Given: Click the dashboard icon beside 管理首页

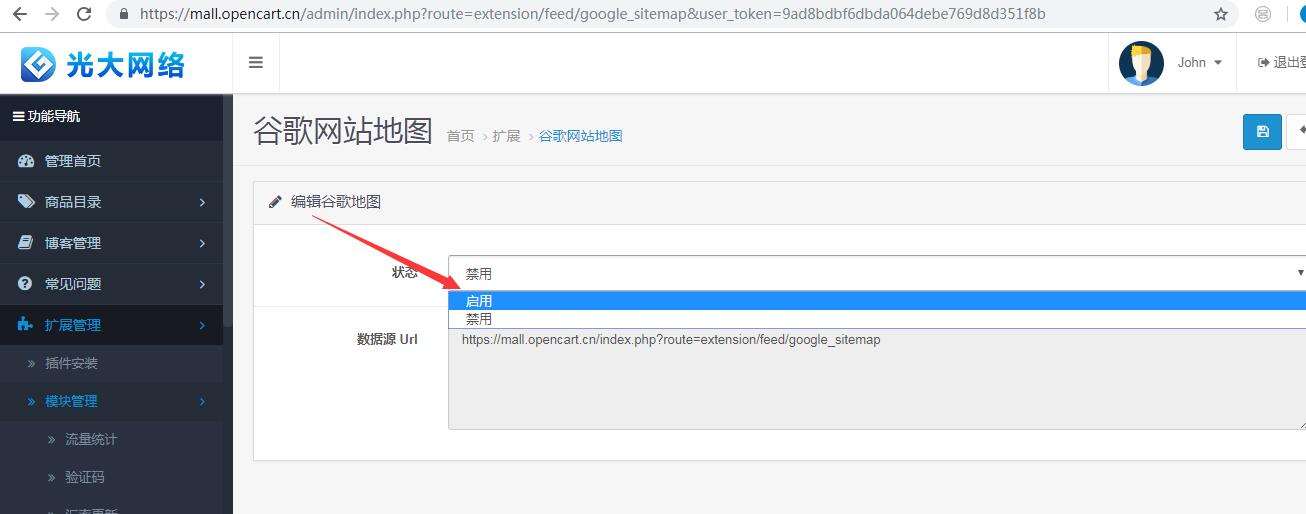Looking at the screenshot, I should (x=26, y=161).
